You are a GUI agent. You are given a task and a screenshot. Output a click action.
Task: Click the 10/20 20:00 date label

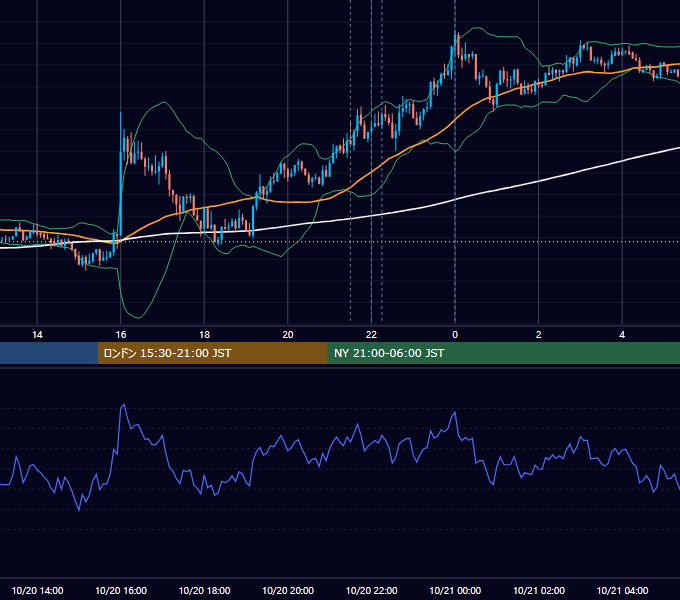click(x=288, y=590)
